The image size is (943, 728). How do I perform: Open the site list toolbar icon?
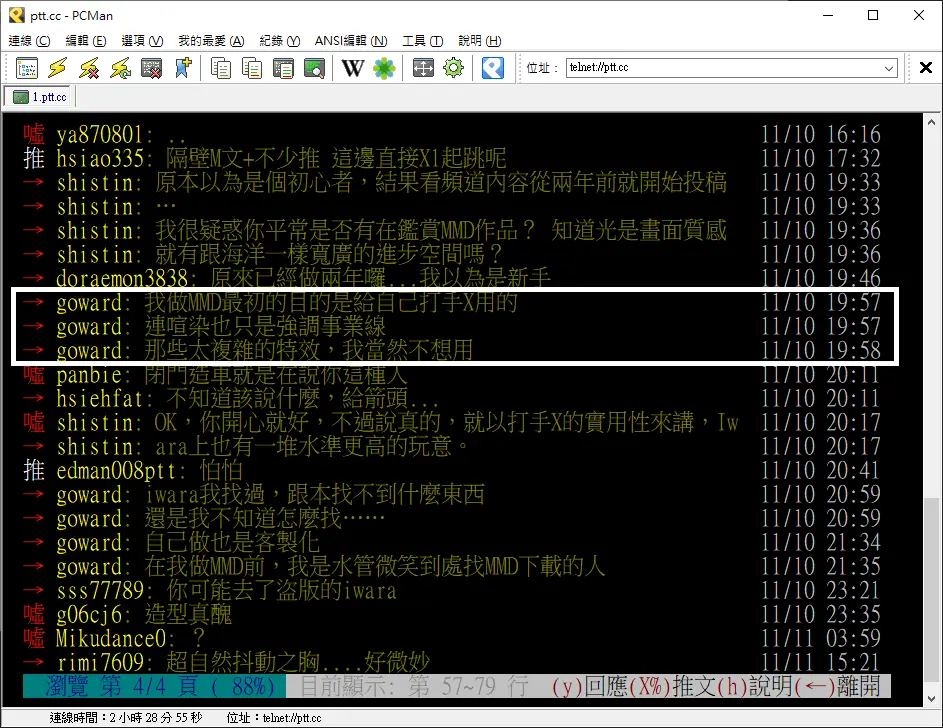click(x=27, y=68)
